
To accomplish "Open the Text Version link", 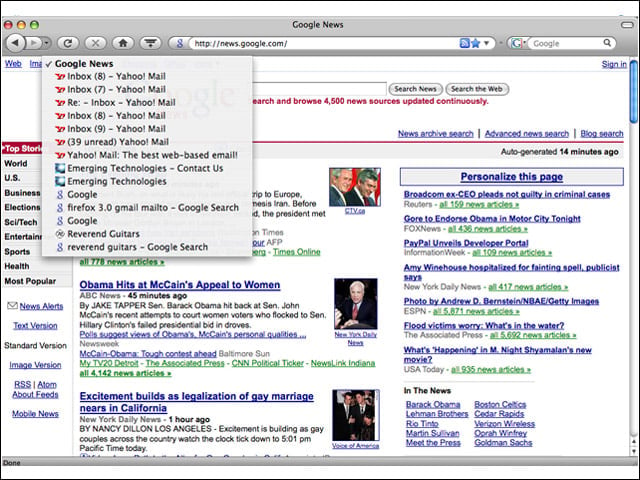I will click(35, 326).
